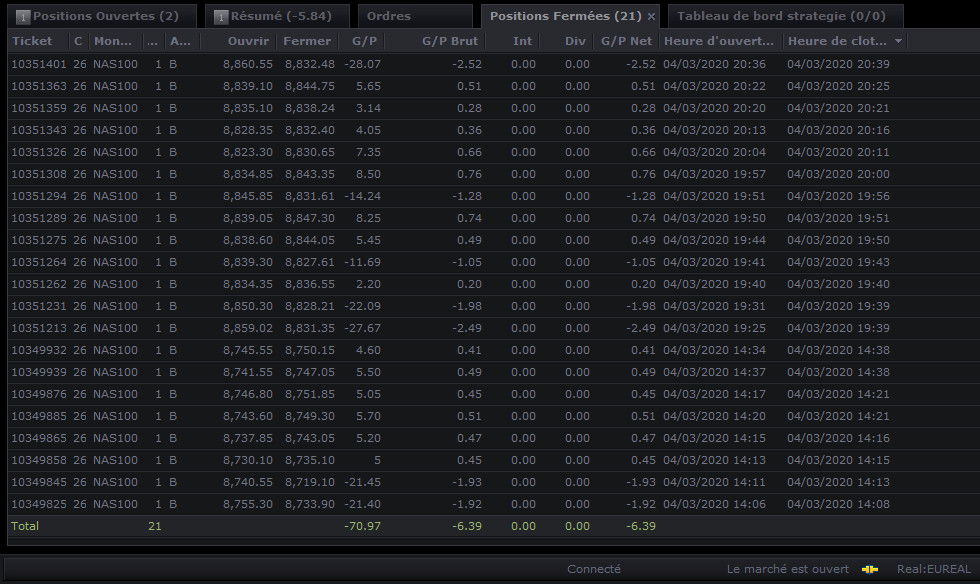
Task: Click the info icon on Positions Ouvertes tab
Action: (22, 17)
